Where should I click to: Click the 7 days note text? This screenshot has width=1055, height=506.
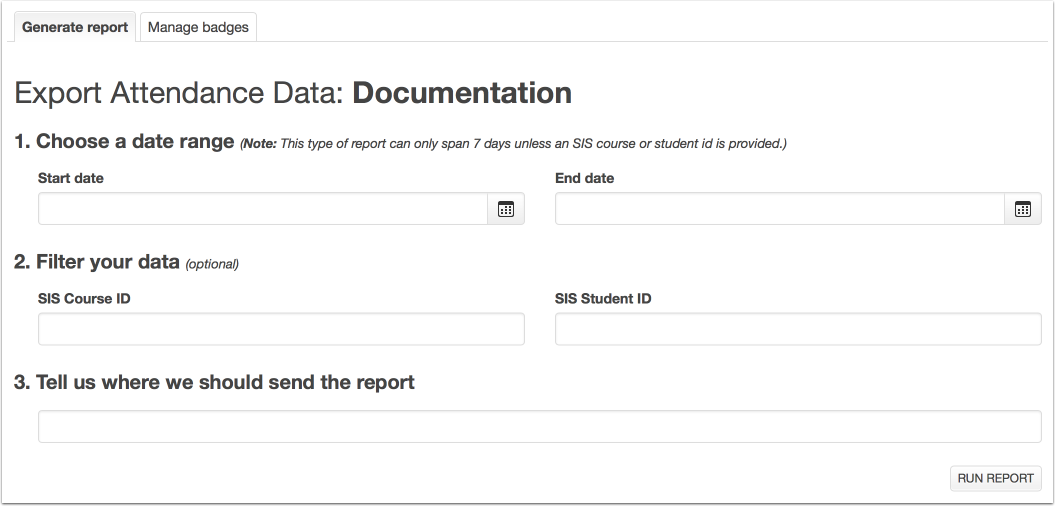tap(513, 143)
